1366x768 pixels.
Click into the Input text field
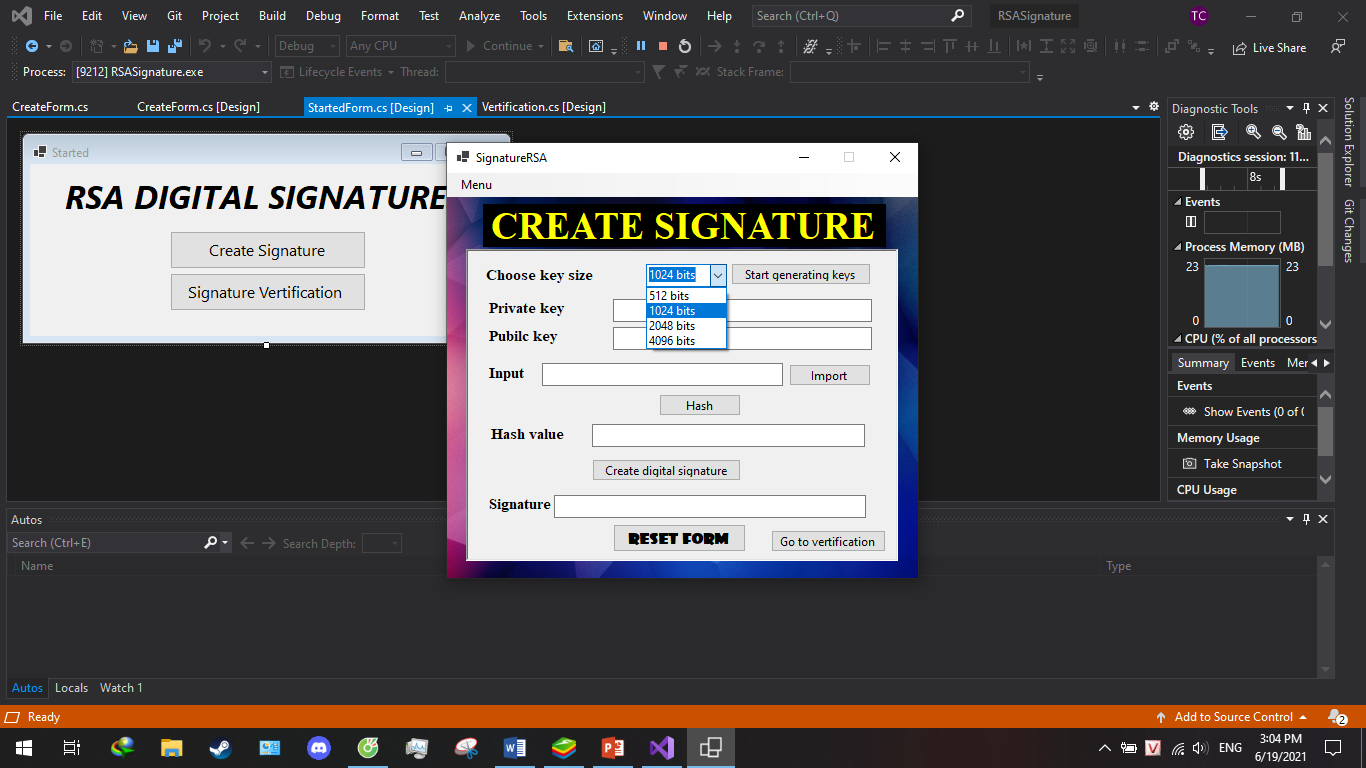pyautogui.click(x=662, y=374)
